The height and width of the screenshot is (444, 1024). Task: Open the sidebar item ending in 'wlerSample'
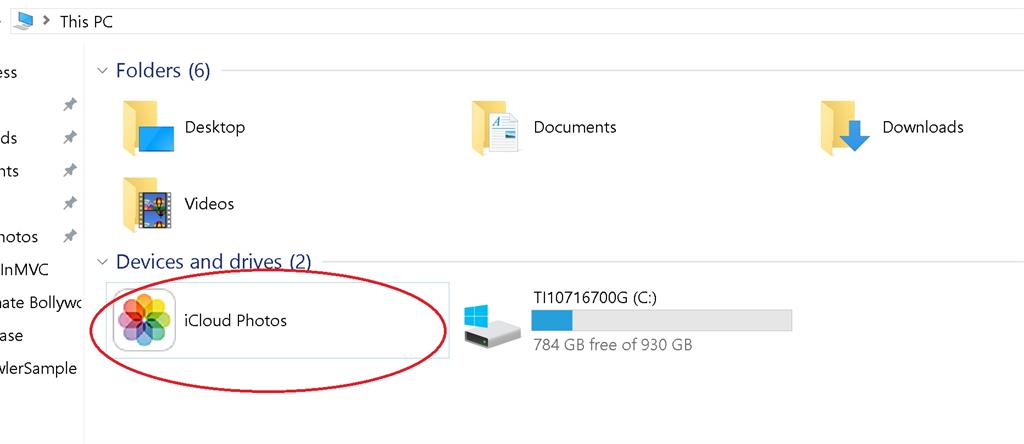pos(39,368)
